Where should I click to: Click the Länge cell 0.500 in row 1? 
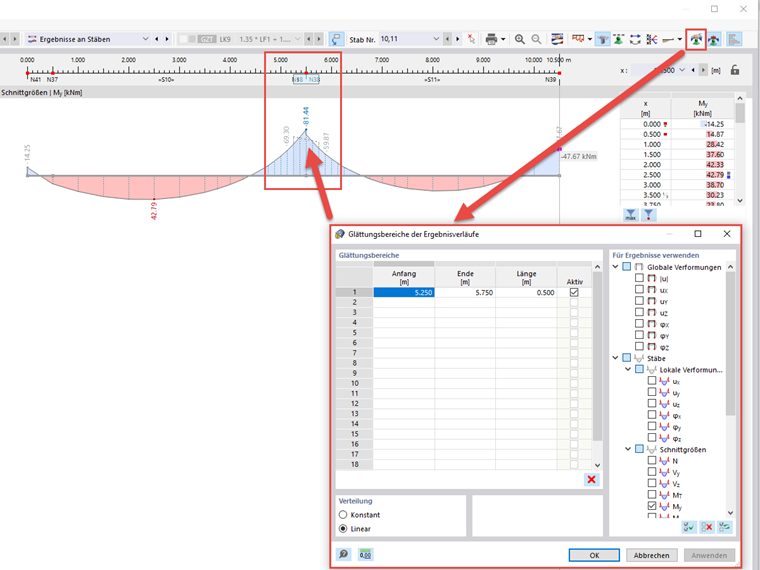point(526,292)
